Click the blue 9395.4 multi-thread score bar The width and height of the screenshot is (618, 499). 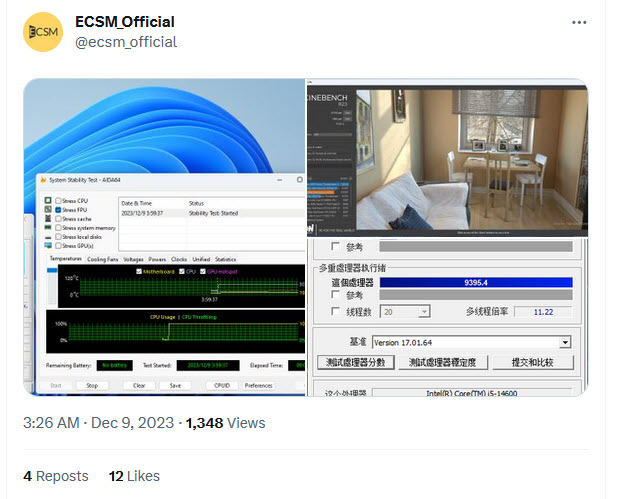pos(476,283)
